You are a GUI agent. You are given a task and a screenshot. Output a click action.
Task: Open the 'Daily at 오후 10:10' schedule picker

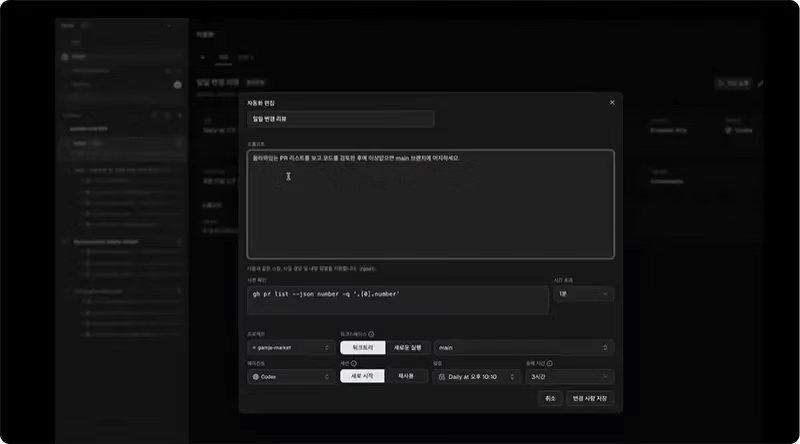coord(477,377)
